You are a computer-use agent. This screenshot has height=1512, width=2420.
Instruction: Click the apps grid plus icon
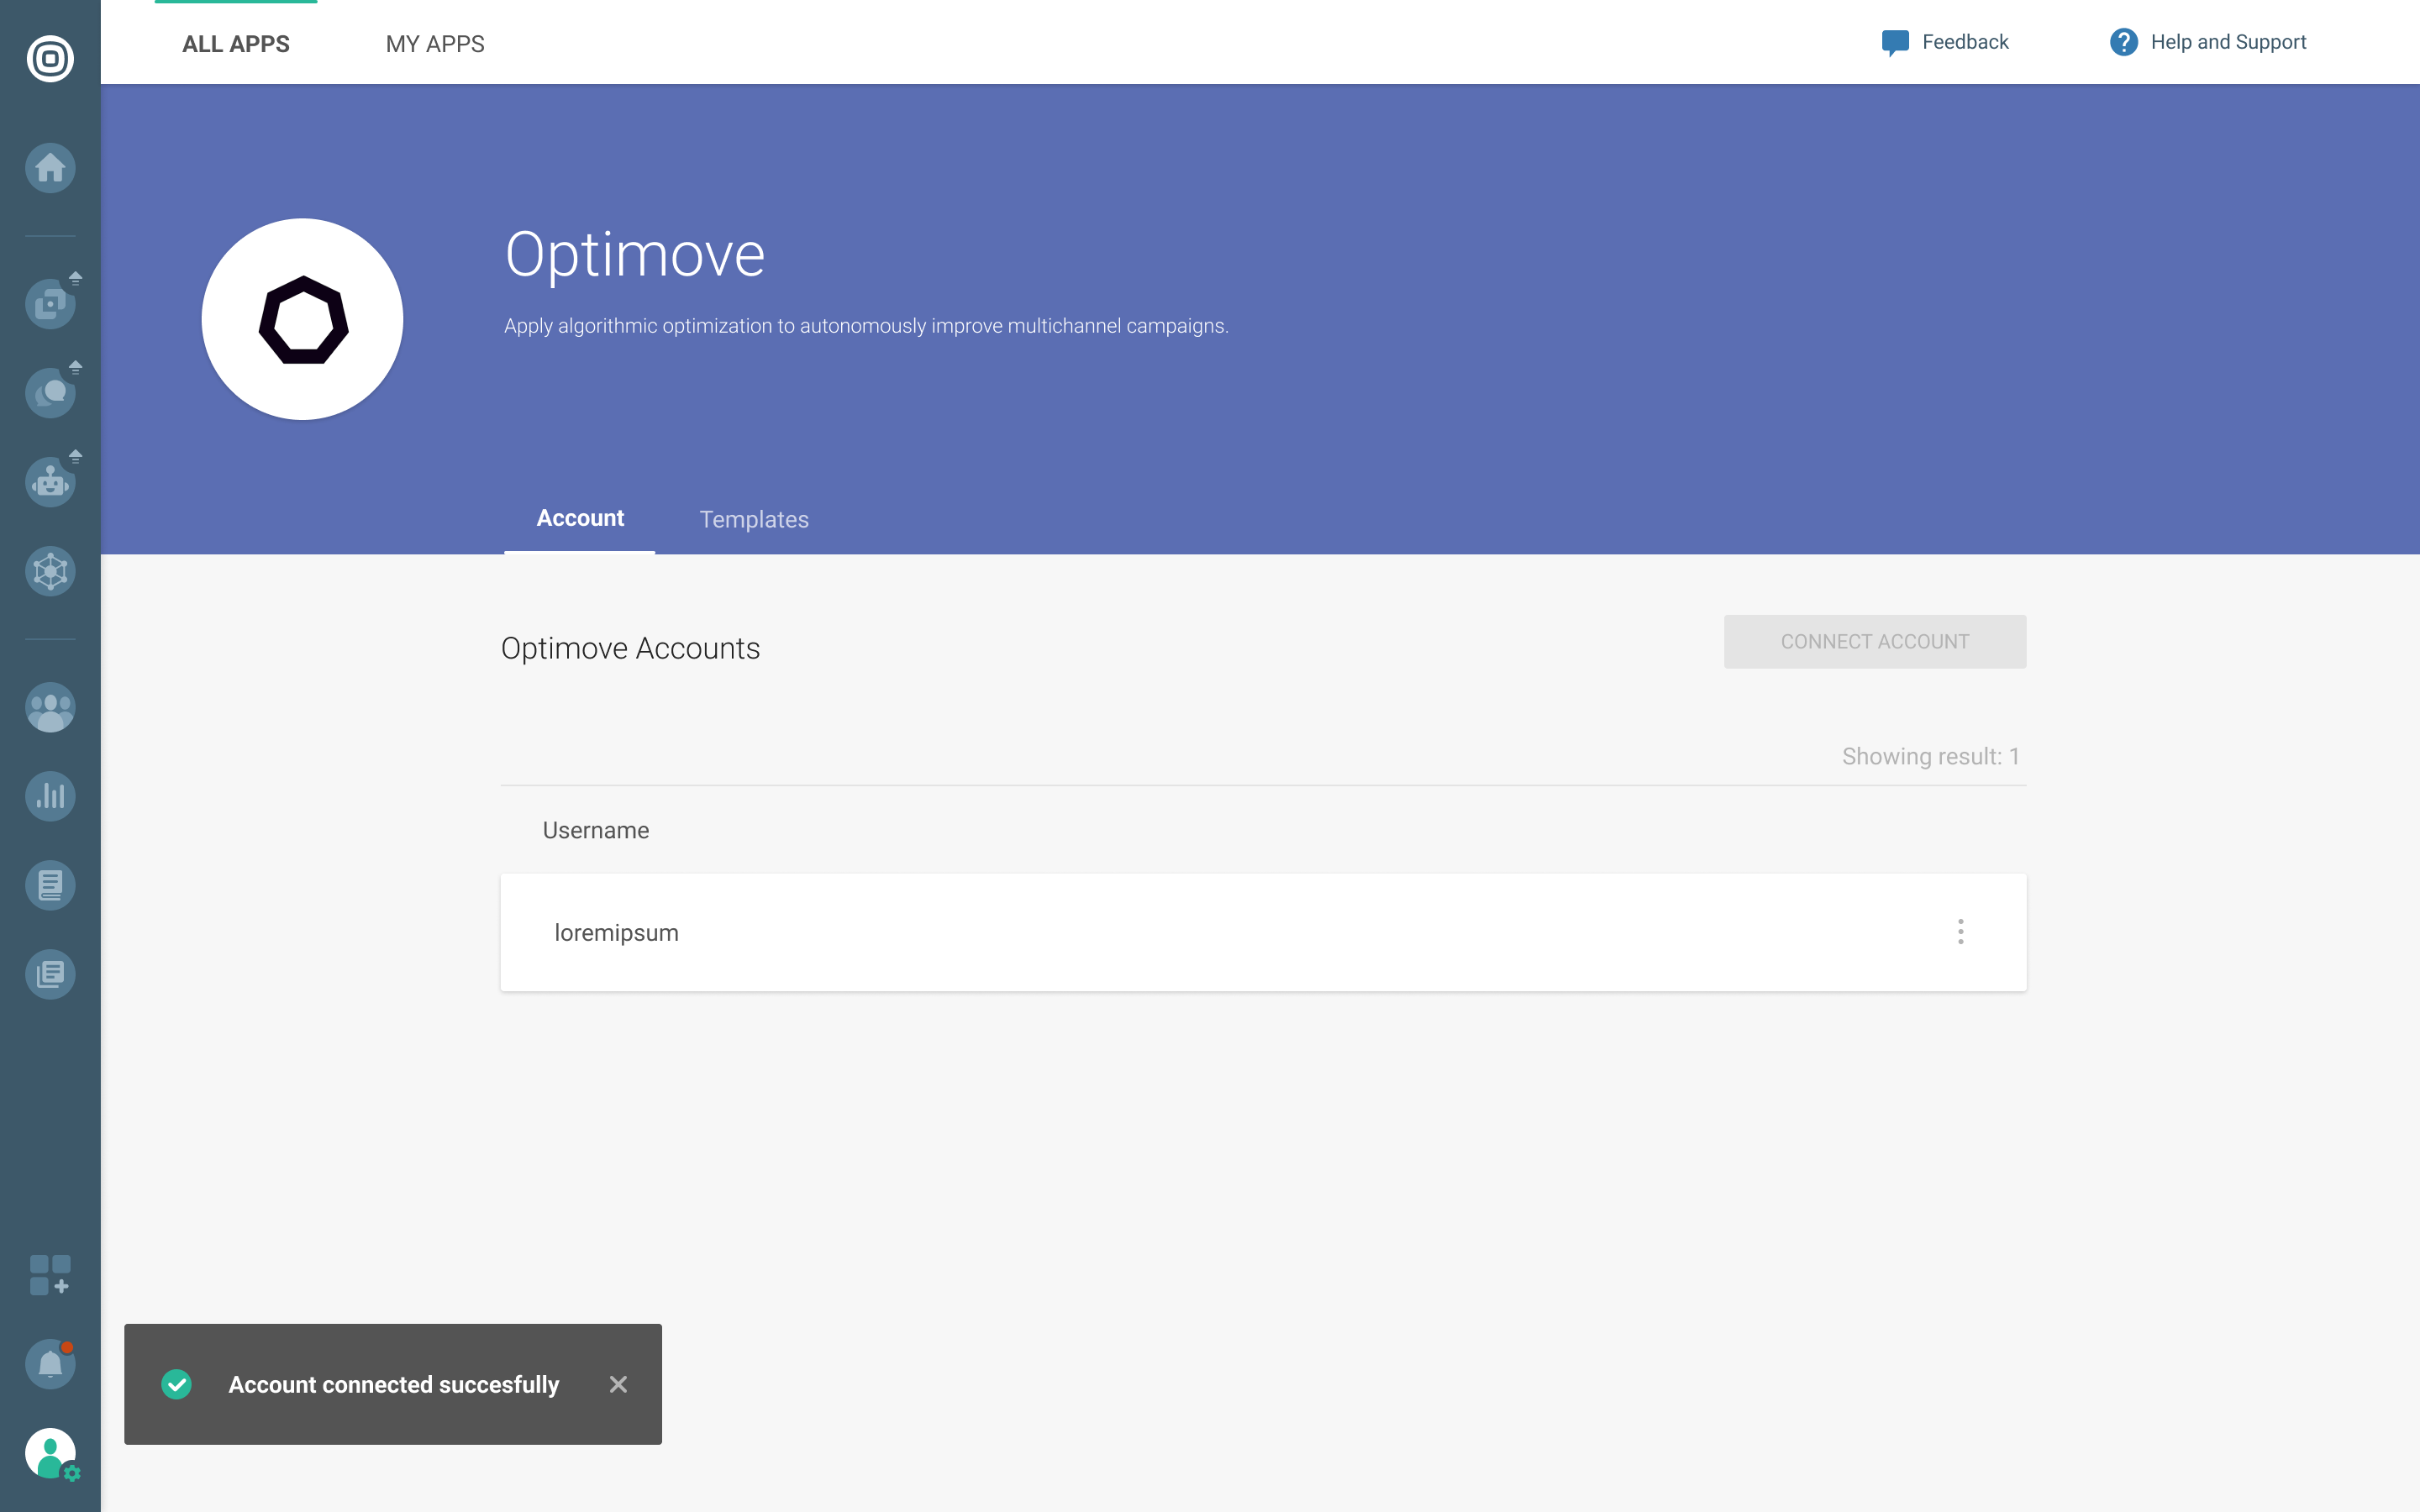click(50, 1275)
